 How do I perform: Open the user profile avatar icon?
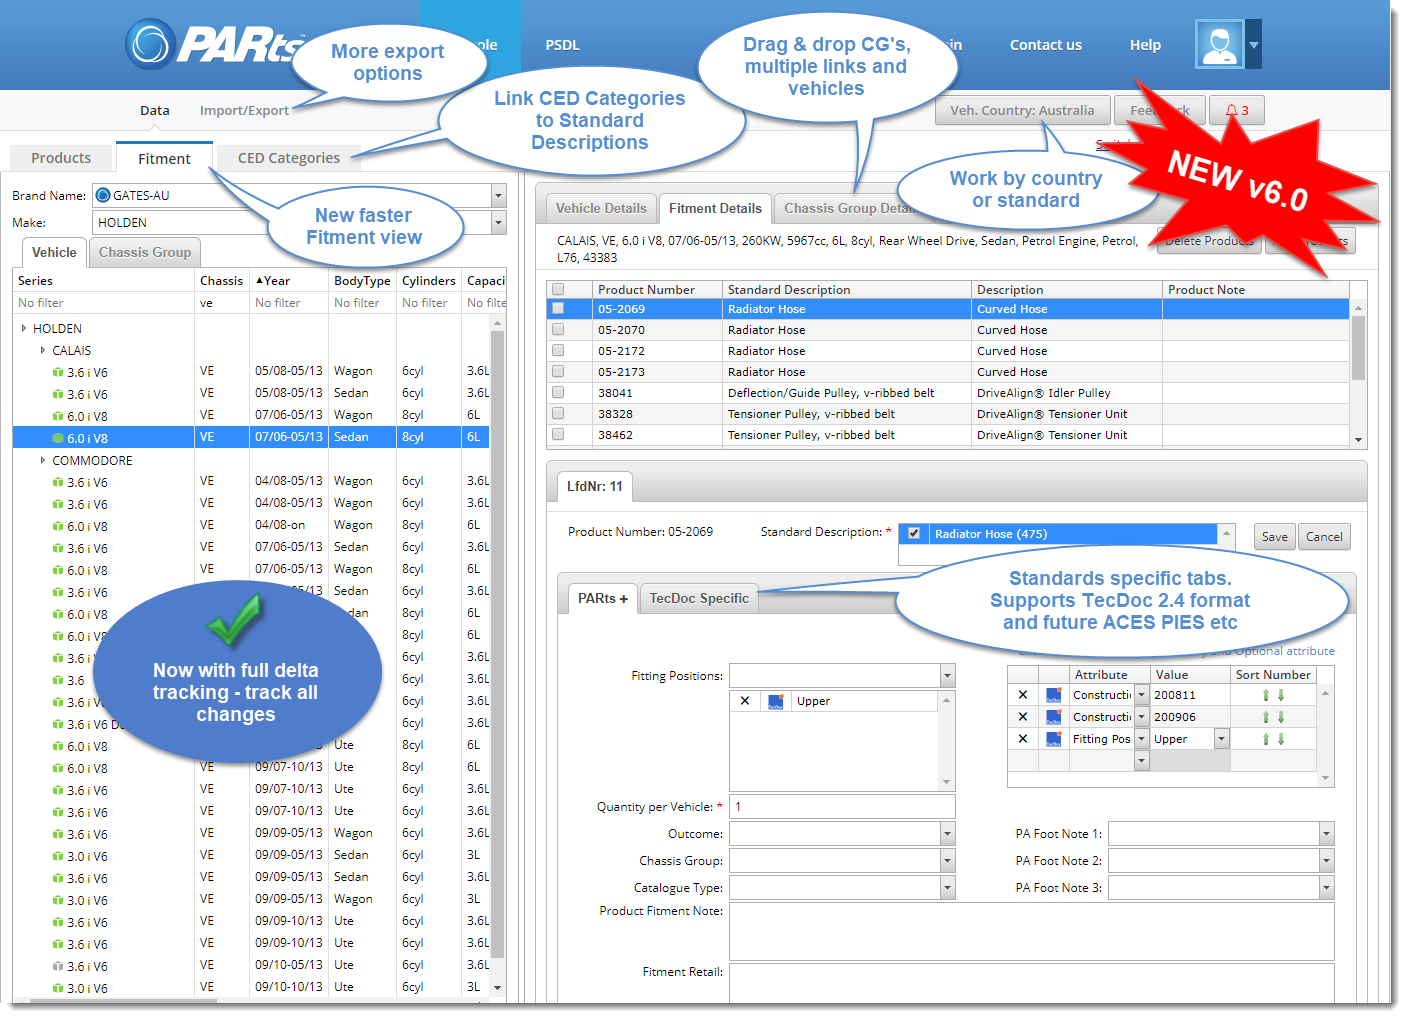pyautogui.click(x=1219, y=44)
